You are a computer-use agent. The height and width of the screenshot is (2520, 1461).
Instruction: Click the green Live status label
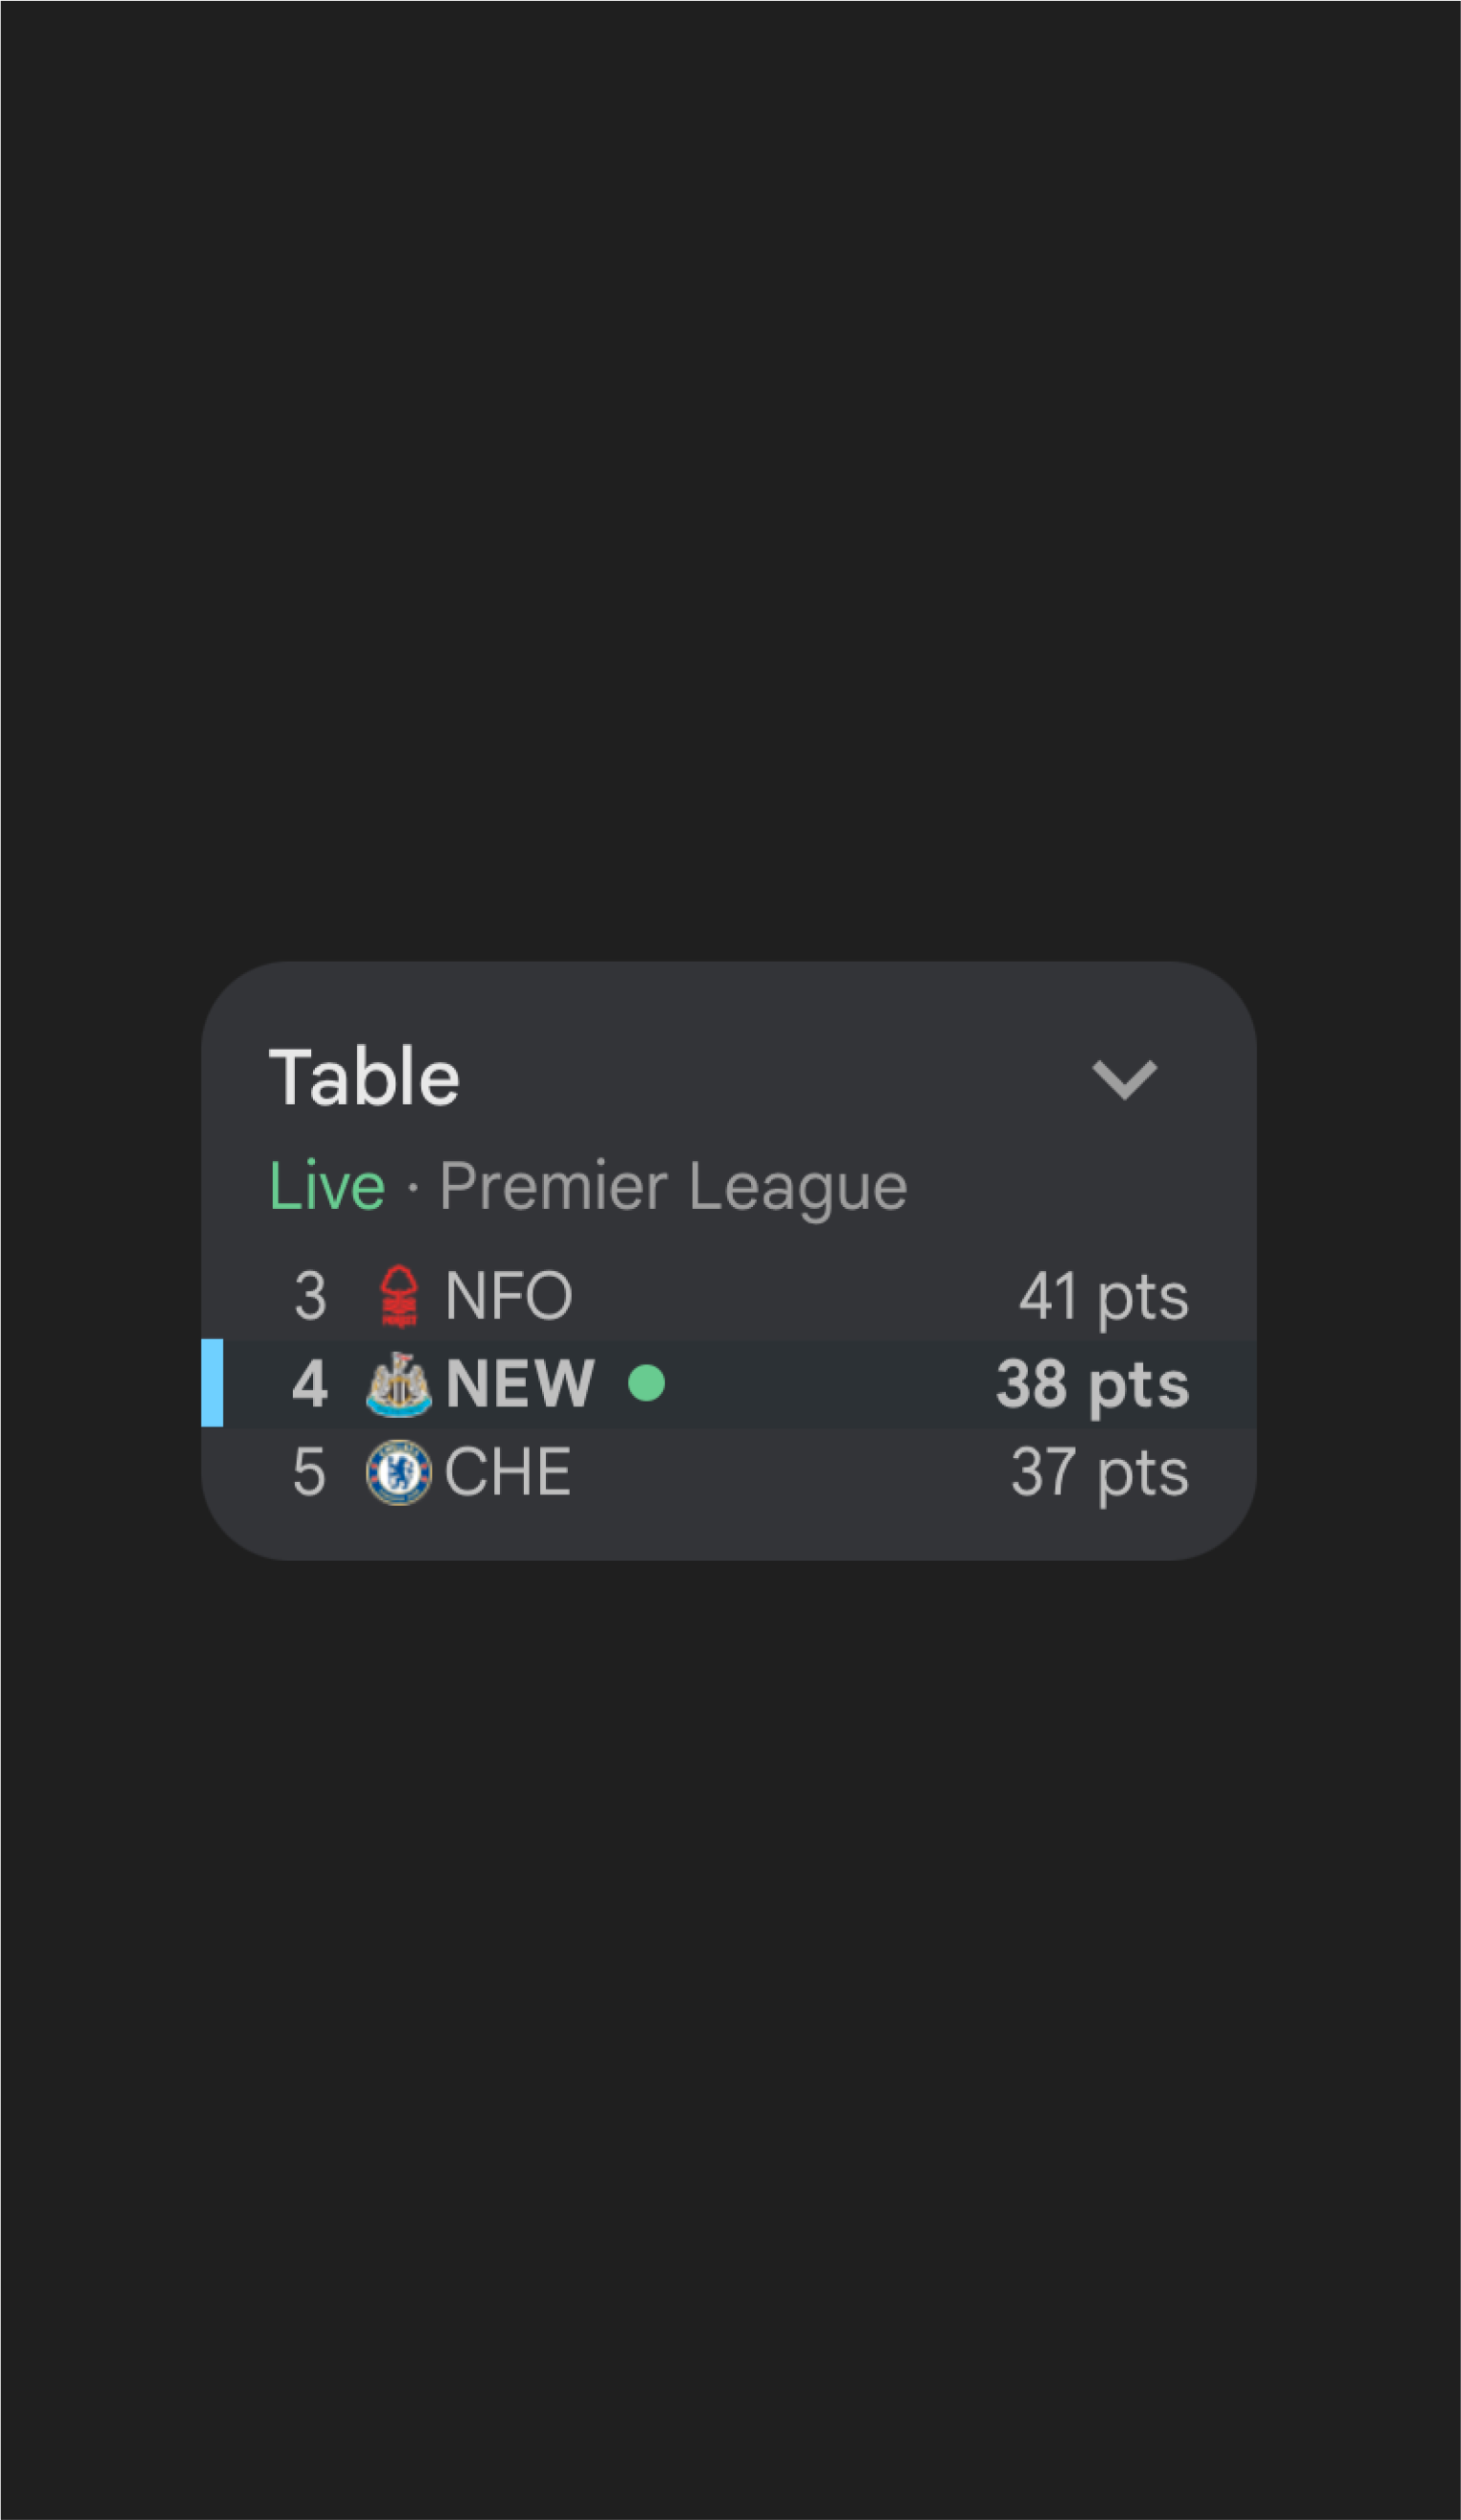(x=327, y=1186)
